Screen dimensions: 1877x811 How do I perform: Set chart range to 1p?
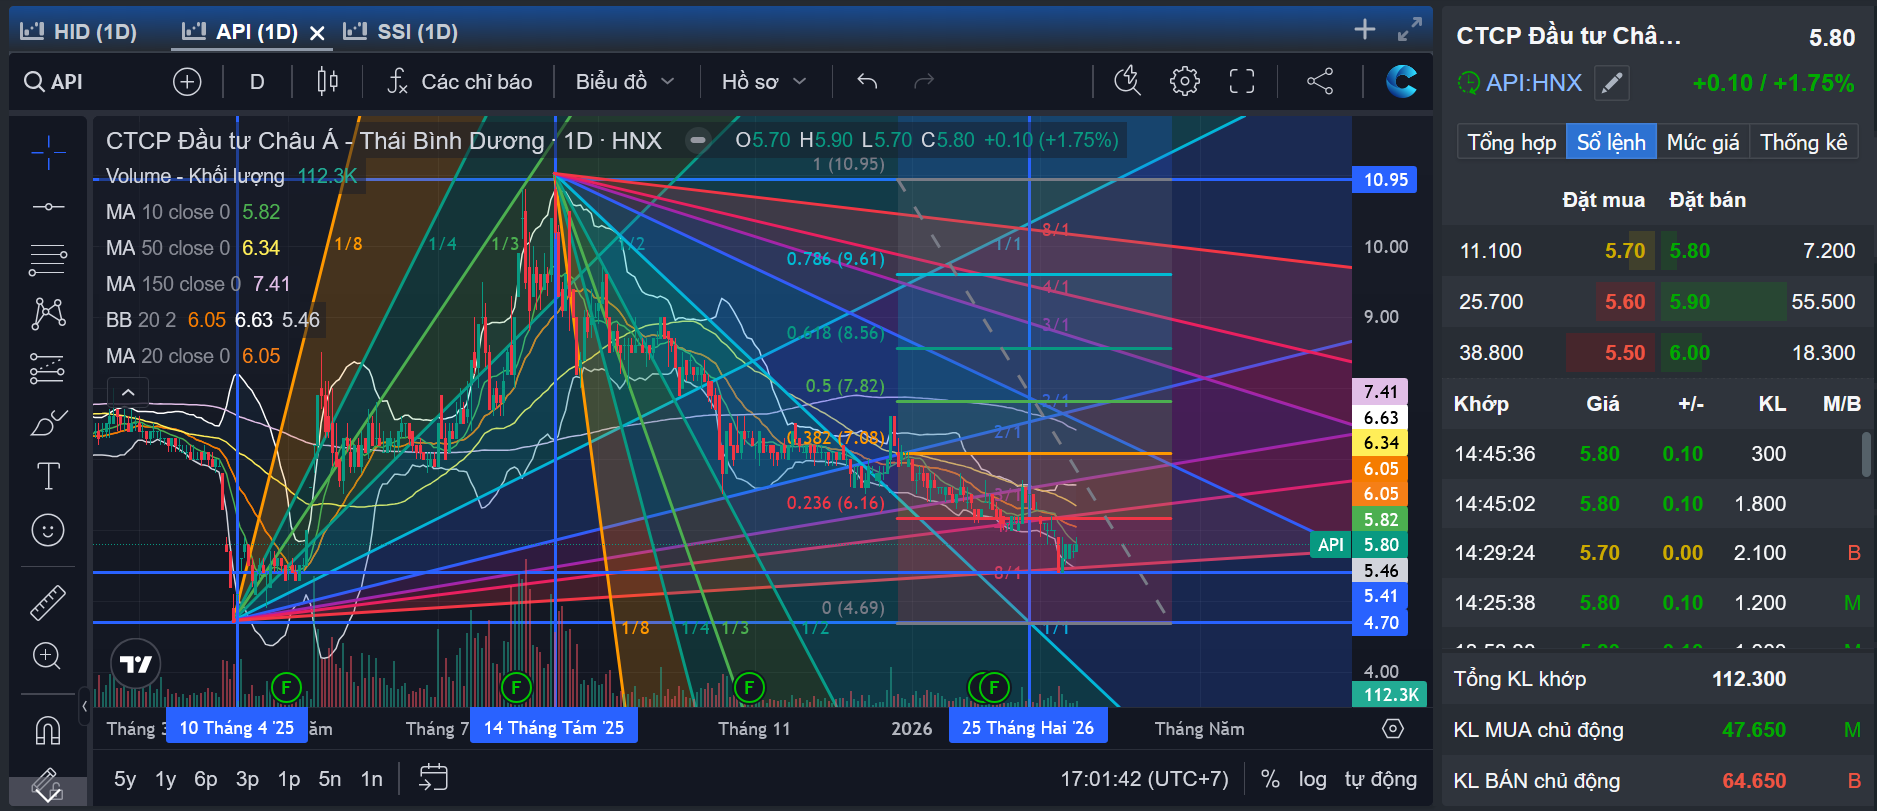[289, 779]
